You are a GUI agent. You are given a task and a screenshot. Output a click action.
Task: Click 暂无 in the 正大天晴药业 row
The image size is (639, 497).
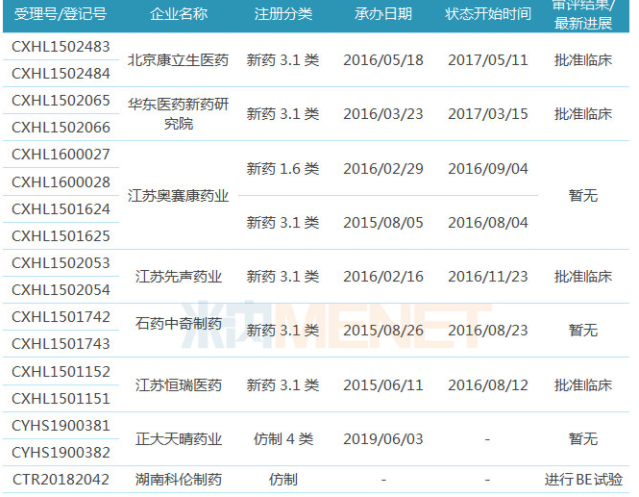click(583, 439)
